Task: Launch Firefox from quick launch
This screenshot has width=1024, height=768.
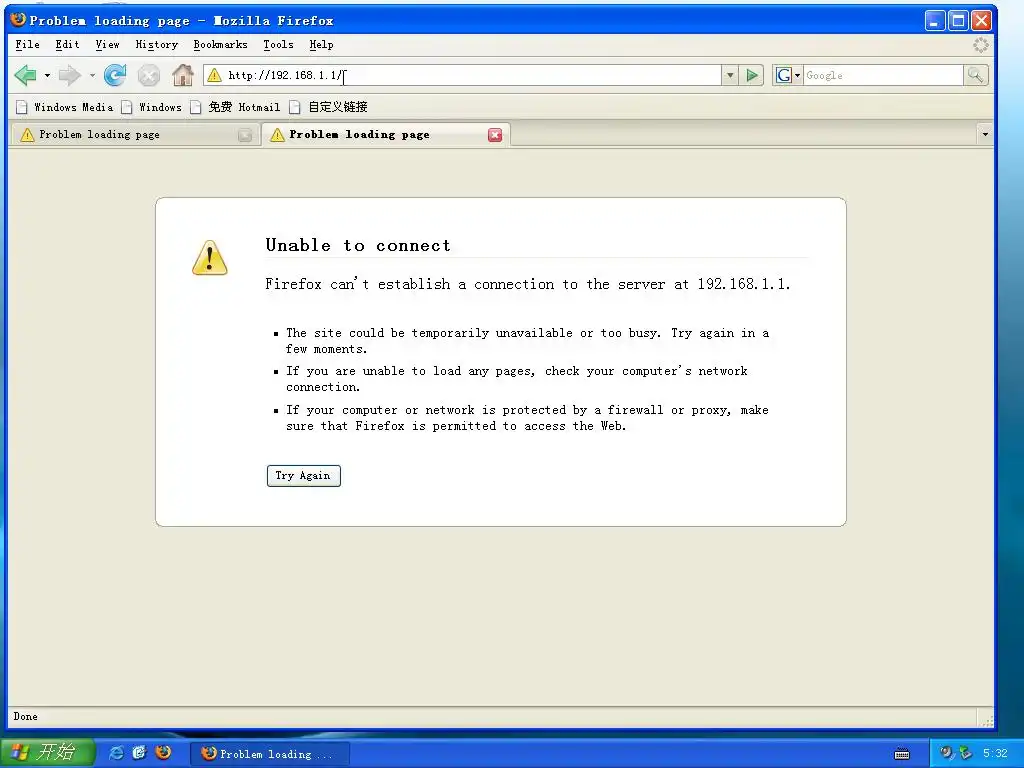Action: click(x=163, y=753)
